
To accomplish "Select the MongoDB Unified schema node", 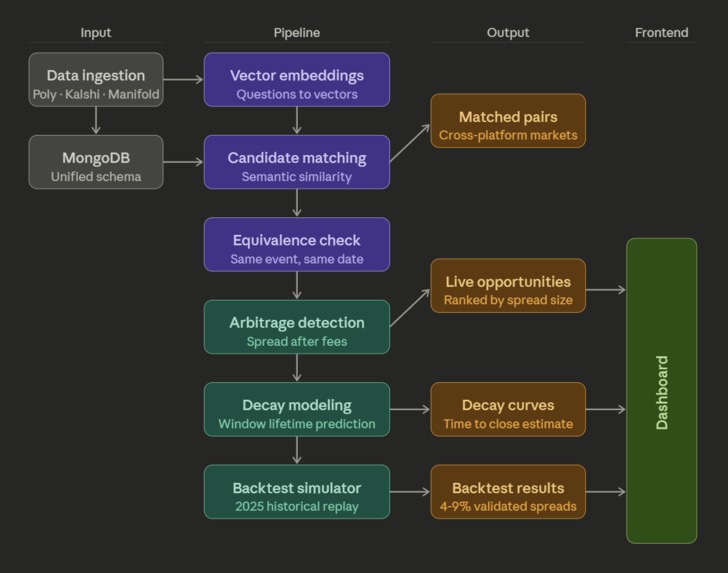I will (96, 162).
